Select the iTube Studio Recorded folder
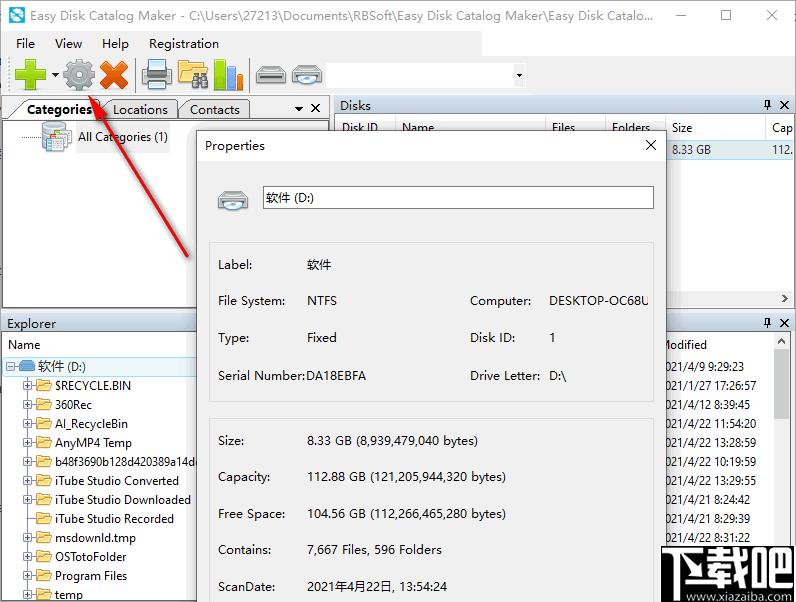 coord(114,519)
